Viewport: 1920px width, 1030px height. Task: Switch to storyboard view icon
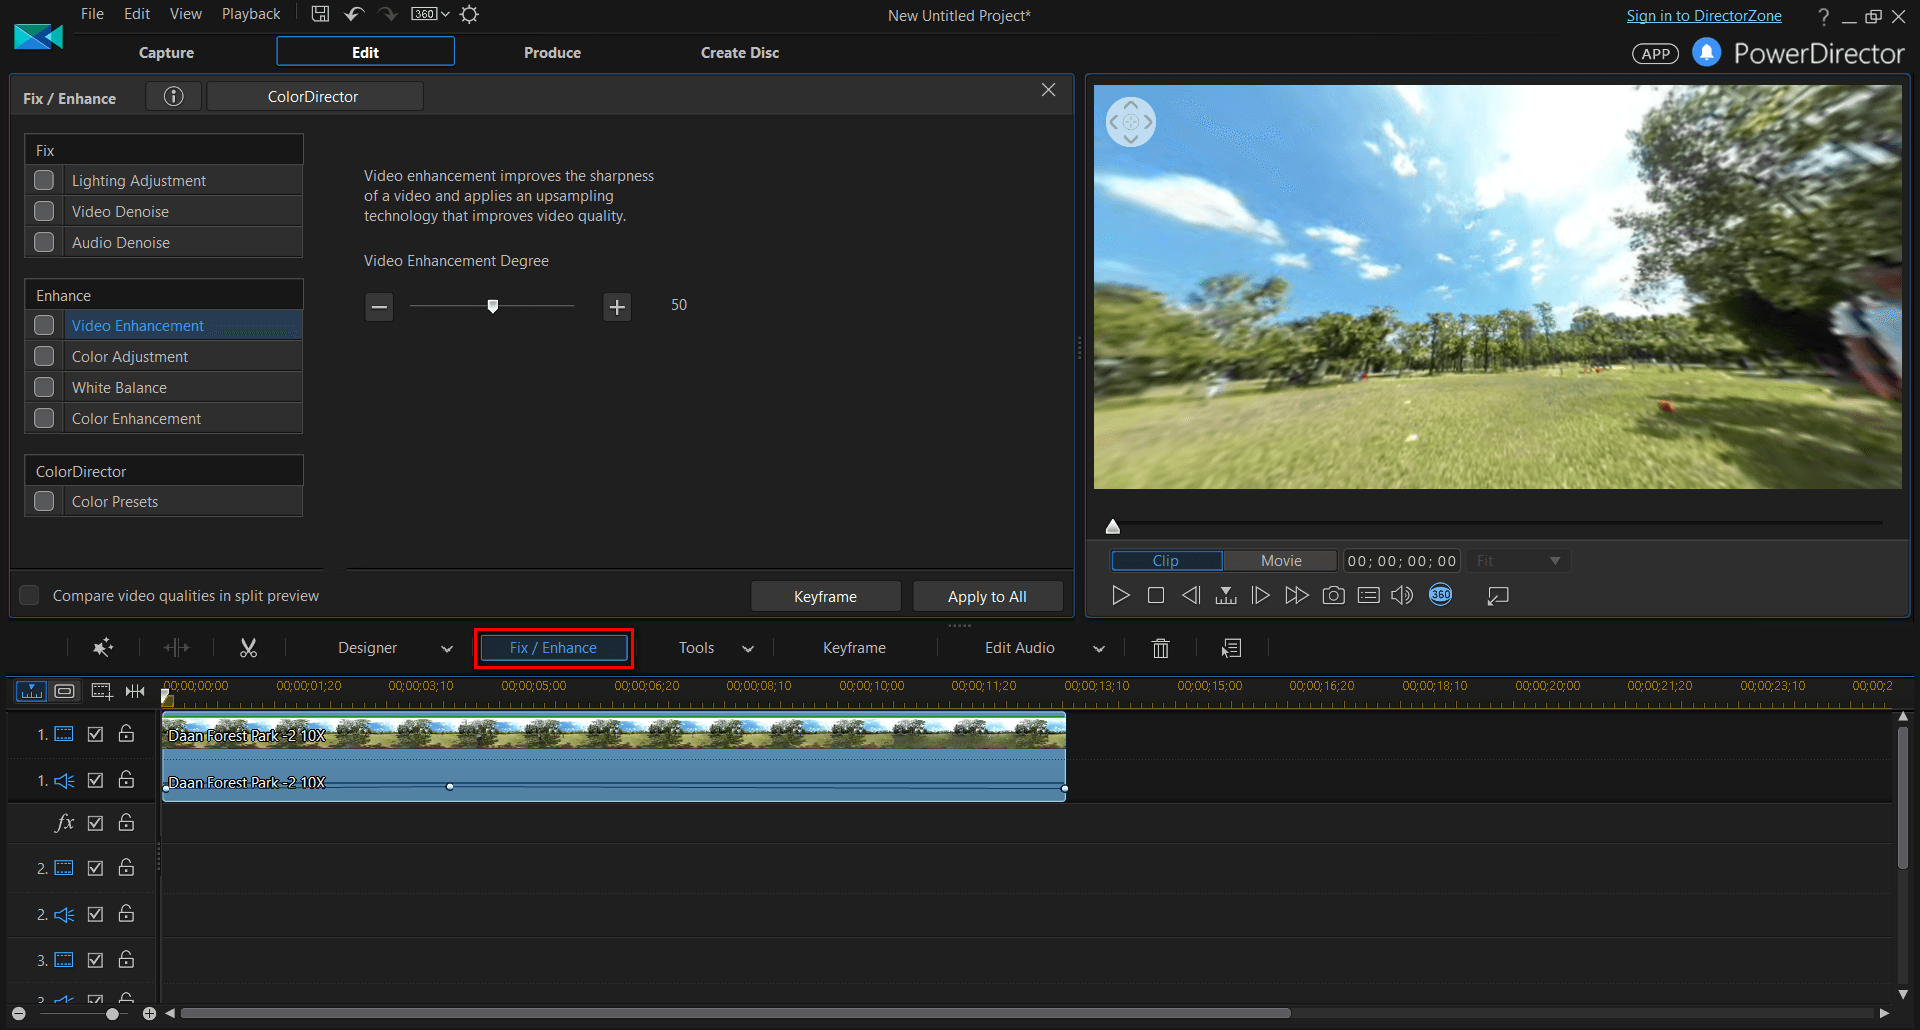point(65,691)
